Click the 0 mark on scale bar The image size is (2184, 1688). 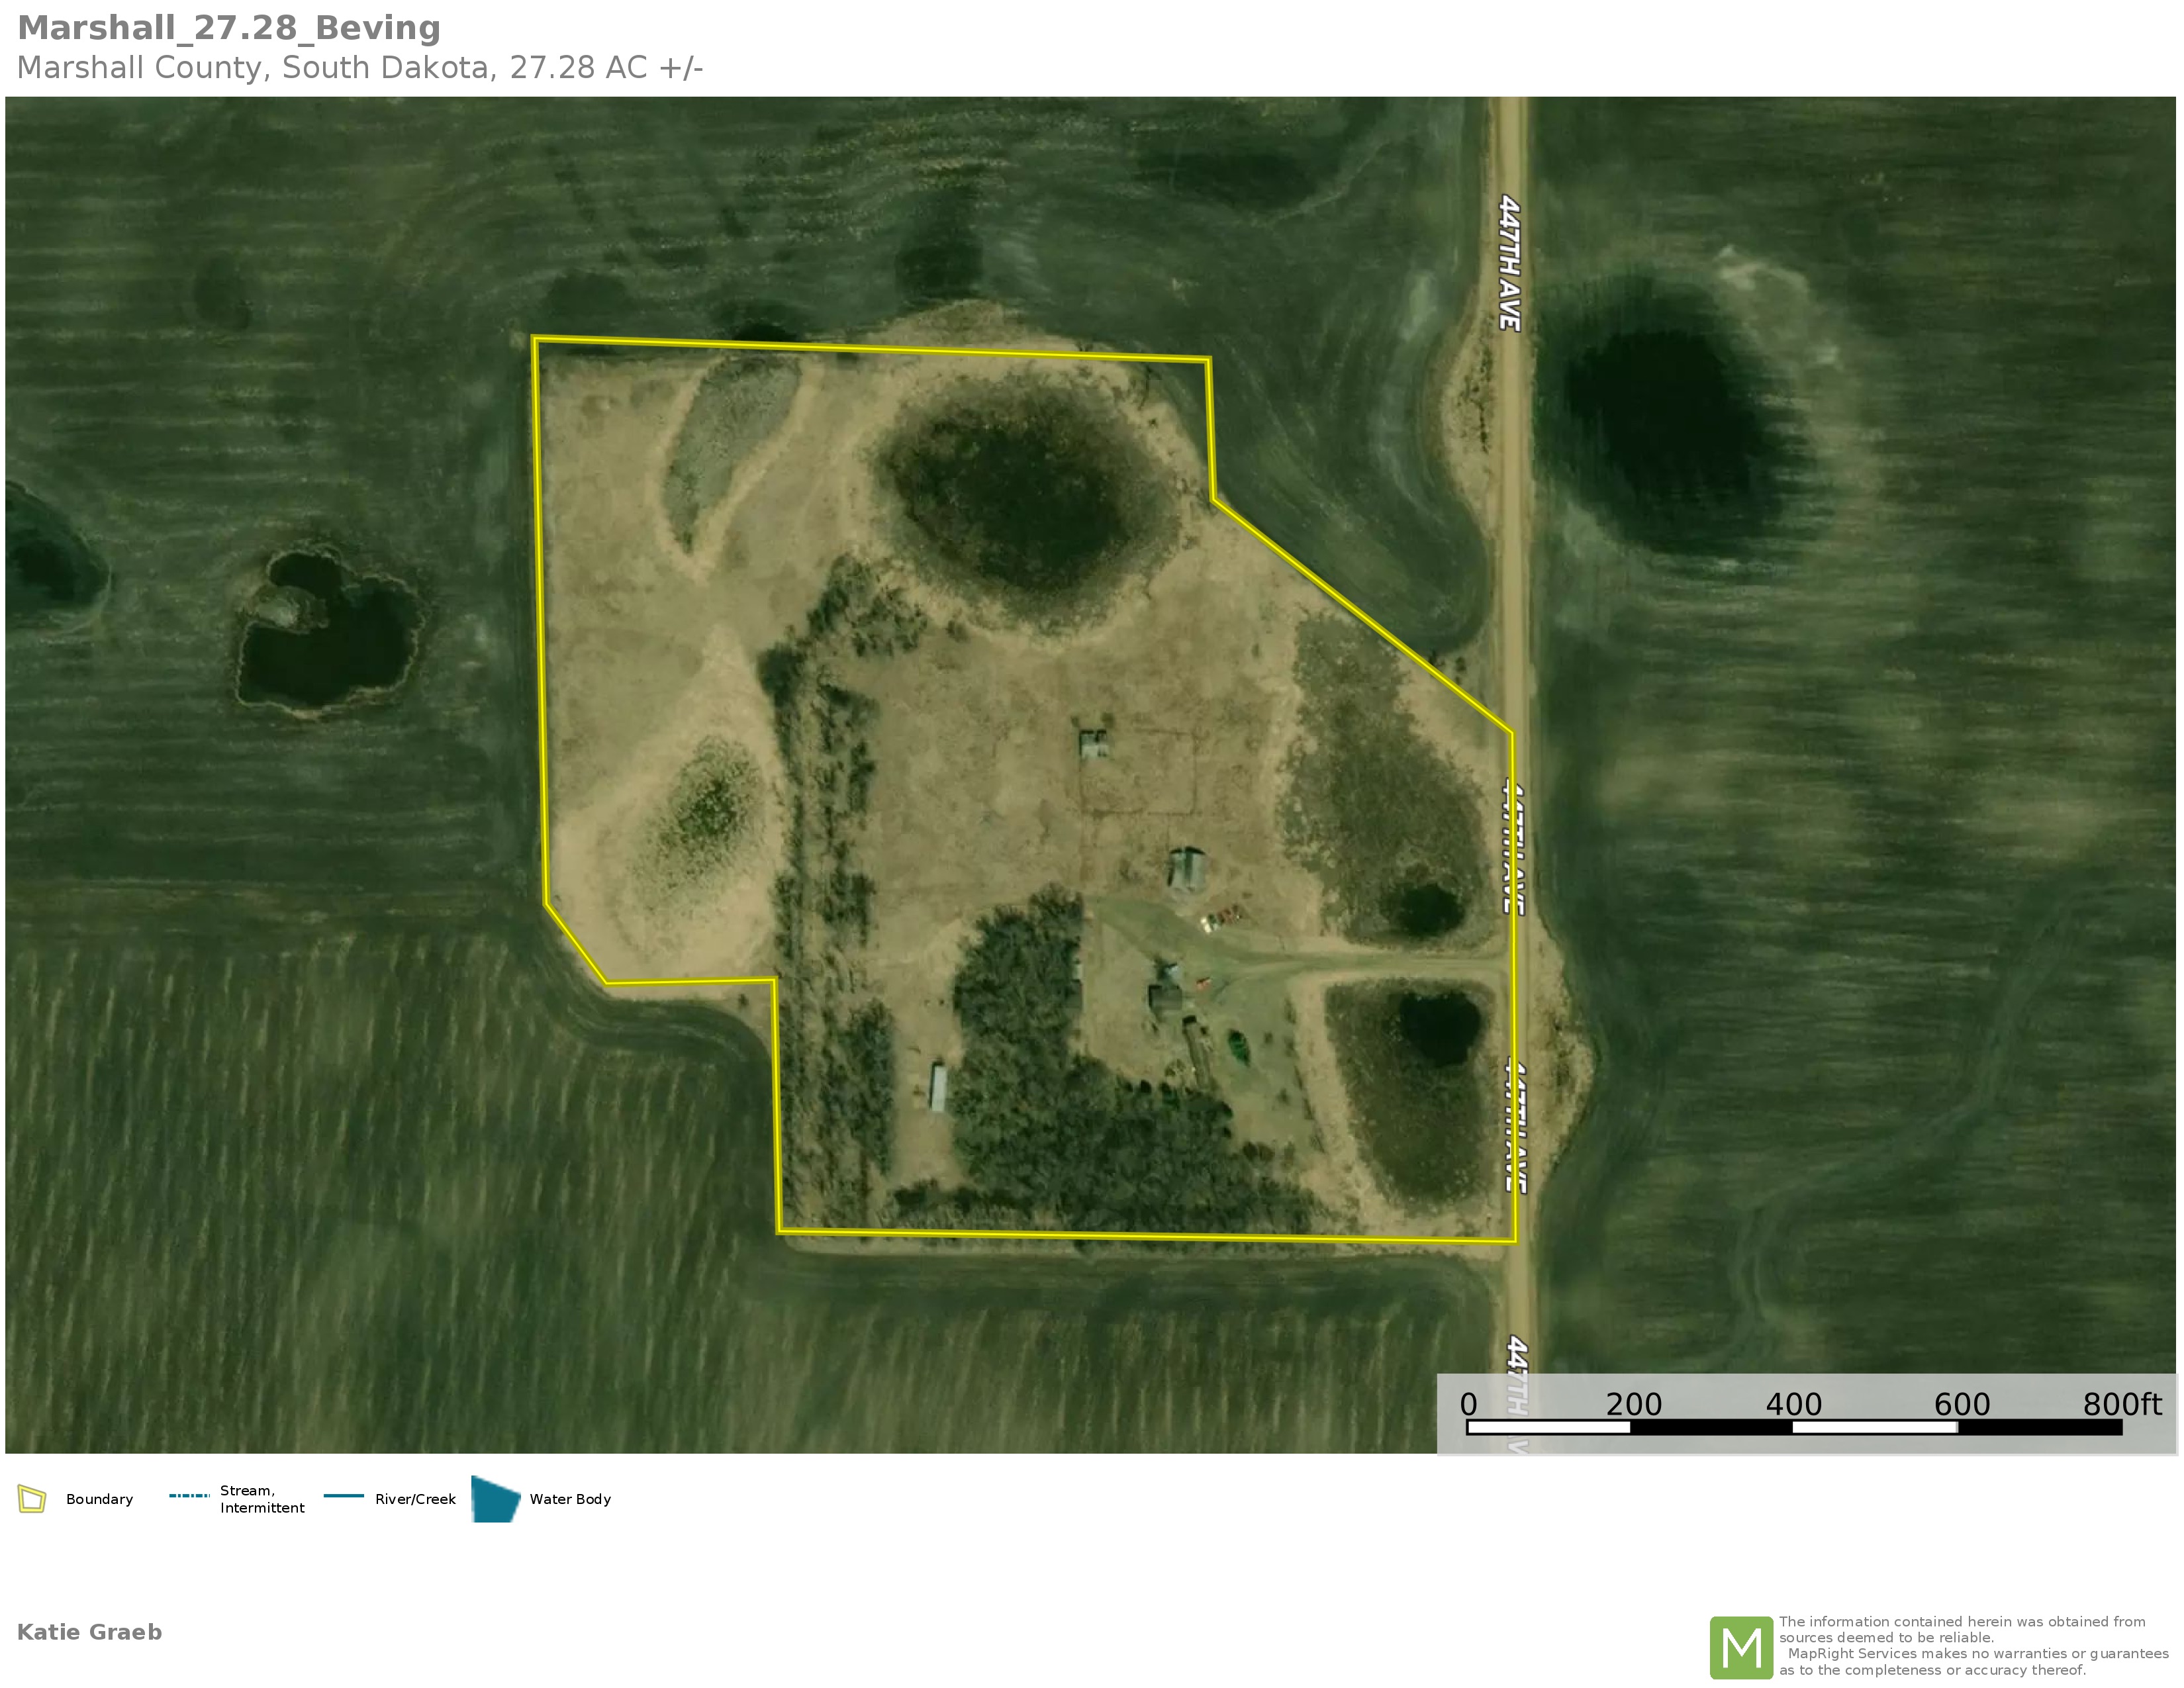click(x=1468, y=1405)
